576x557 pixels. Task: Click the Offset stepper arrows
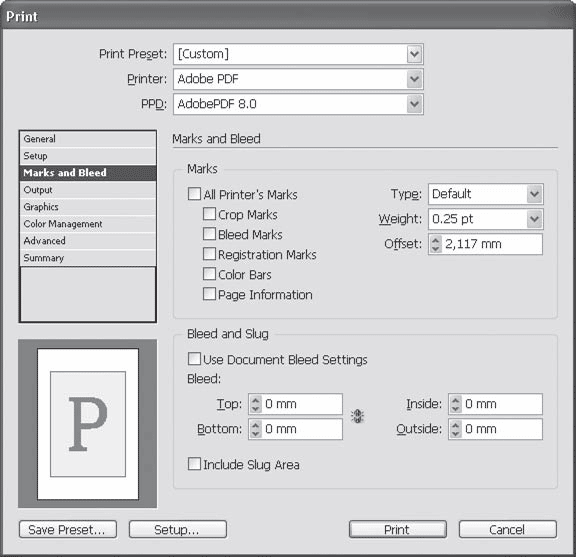tap(436, 244)
